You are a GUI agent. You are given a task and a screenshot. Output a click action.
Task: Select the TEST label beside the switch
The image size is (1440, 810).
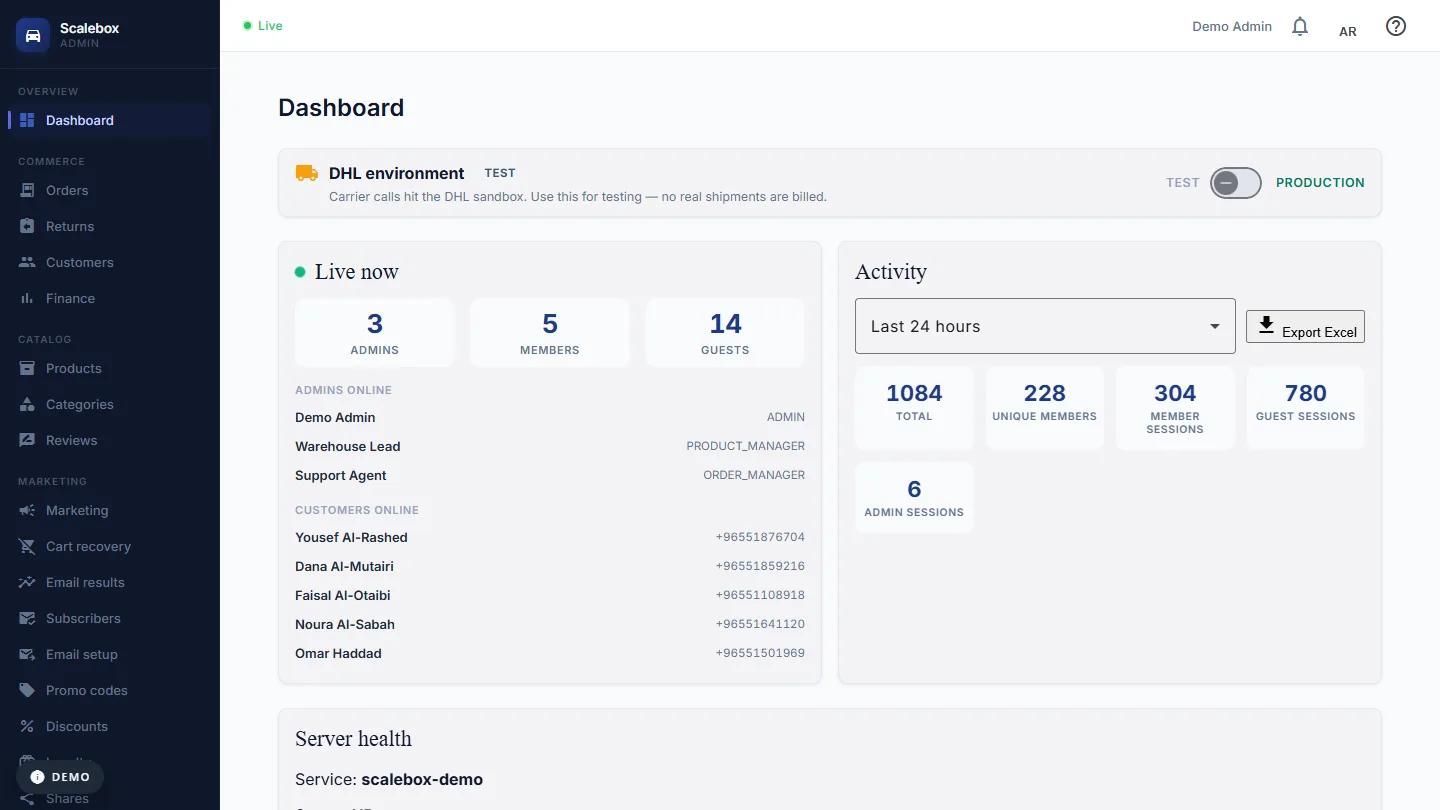point(1182,183)
